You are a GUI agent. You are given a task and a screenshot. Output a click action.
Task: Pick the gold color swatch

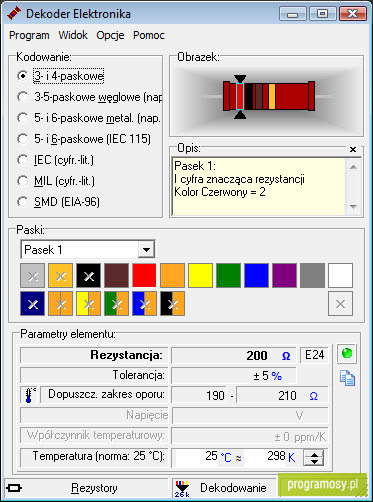coord(60,276)
